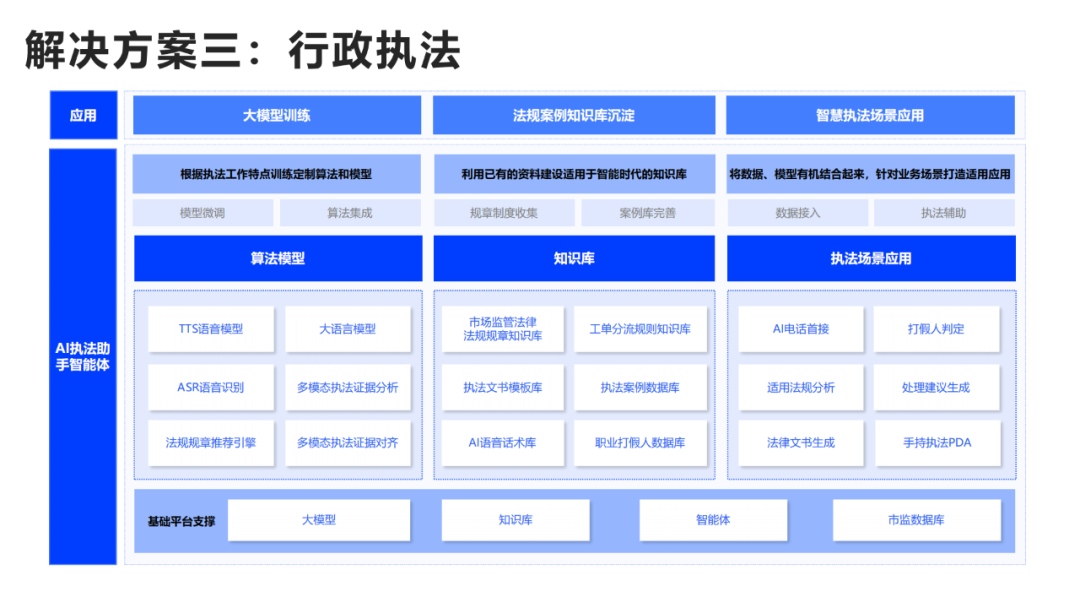Click the blue 知识库 section header
This screenshot has width=1080, height=608.
click(x=574, y=258)
